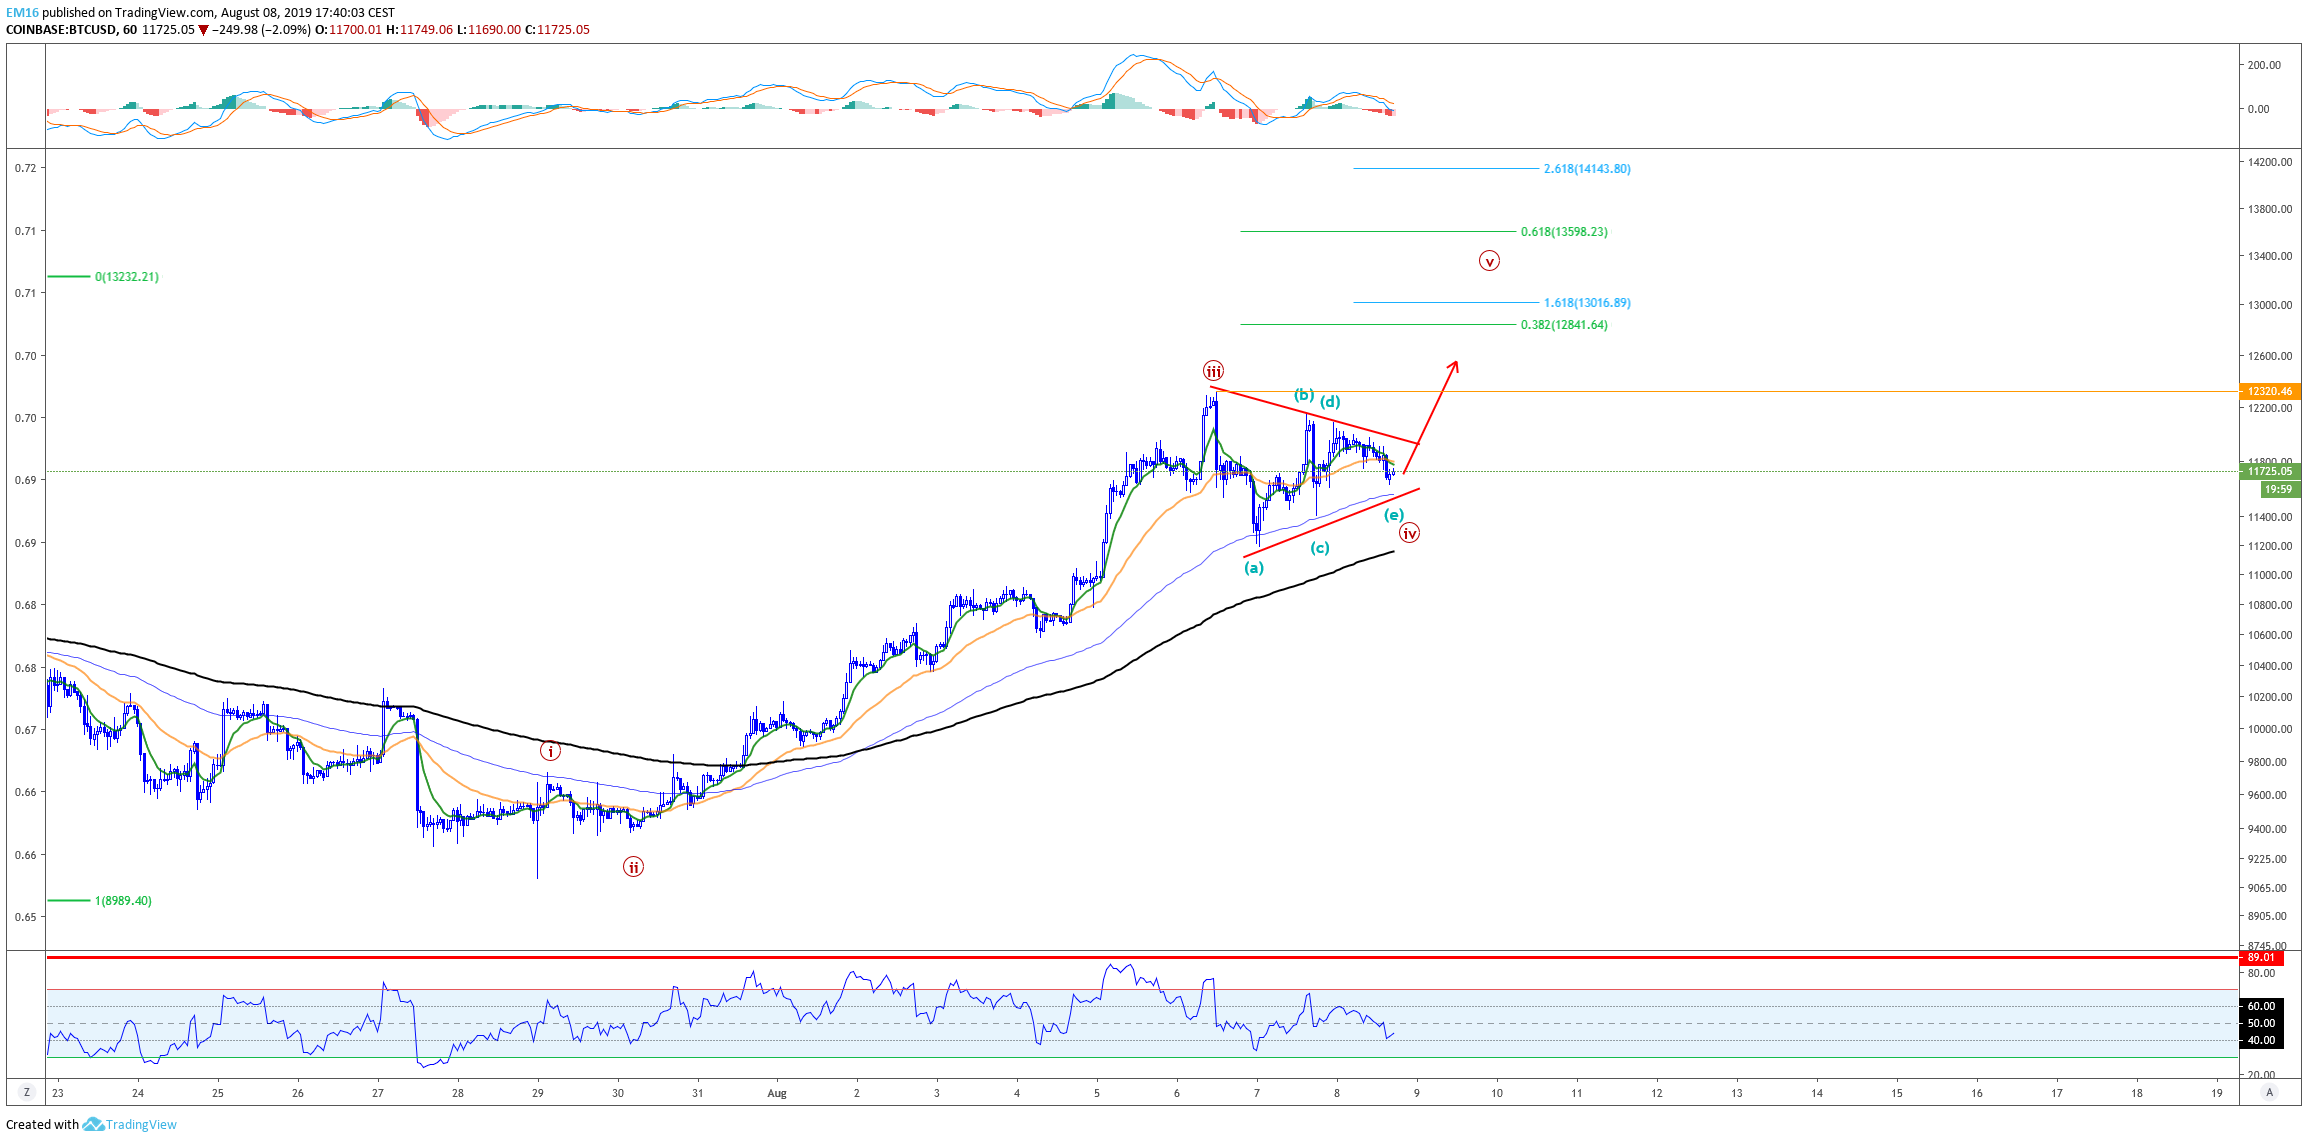Screen dimensions: 2308x1142
Task: Click the 10000.00 price axis tick
Action: pos(2270,729)
